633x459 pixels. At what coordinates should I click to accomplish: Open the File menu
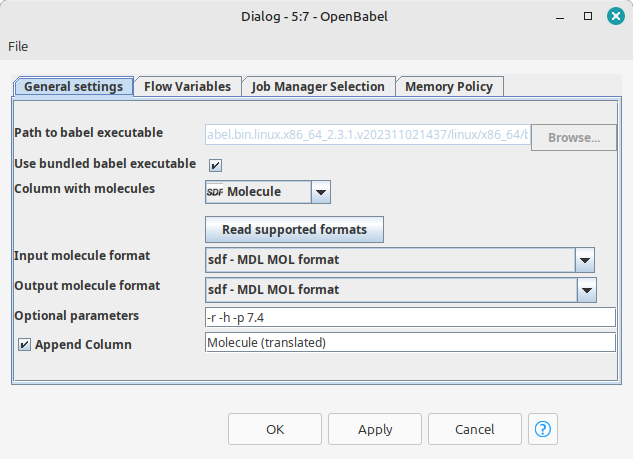(x=18, y=46)
